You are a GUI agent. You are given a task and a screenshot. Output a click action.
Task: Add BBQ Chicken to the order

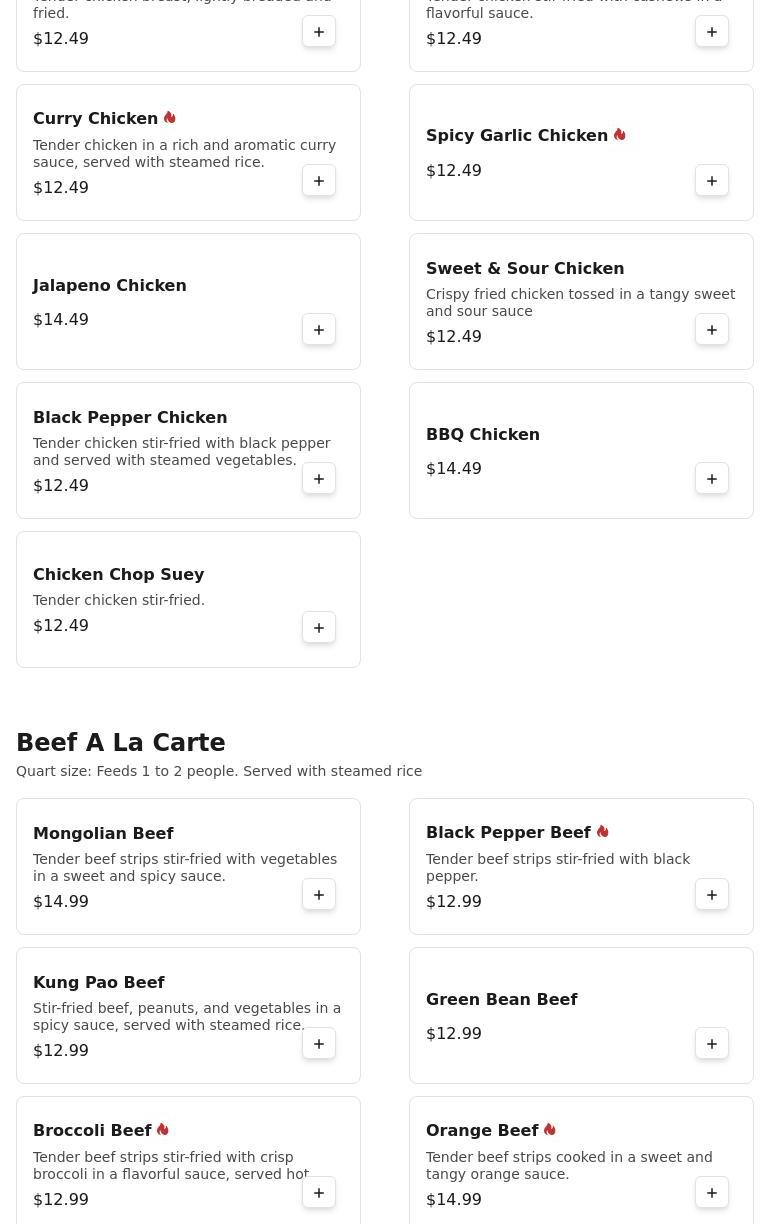coord(712,479)
